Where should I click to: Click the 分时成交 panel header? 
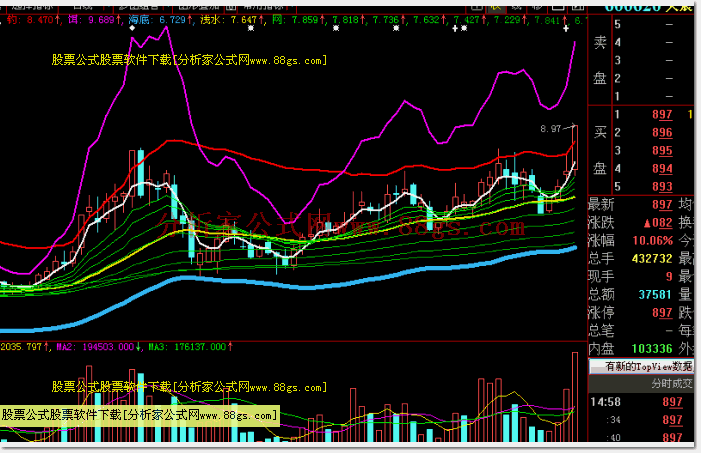pyautogui.click(x=672, y=384)
